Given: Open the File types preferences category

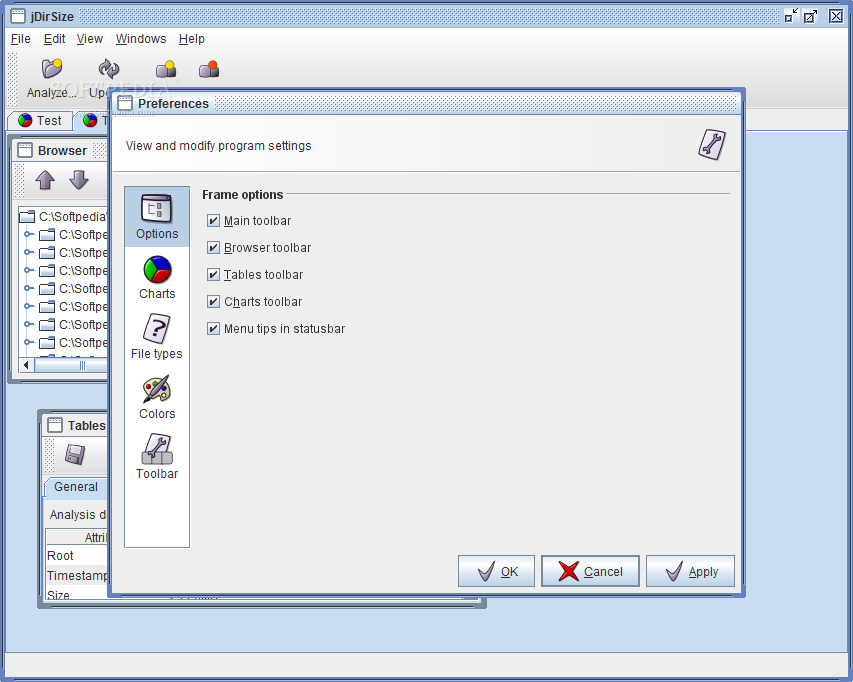Looking at the screenshot, I should [x=157, y=337].
